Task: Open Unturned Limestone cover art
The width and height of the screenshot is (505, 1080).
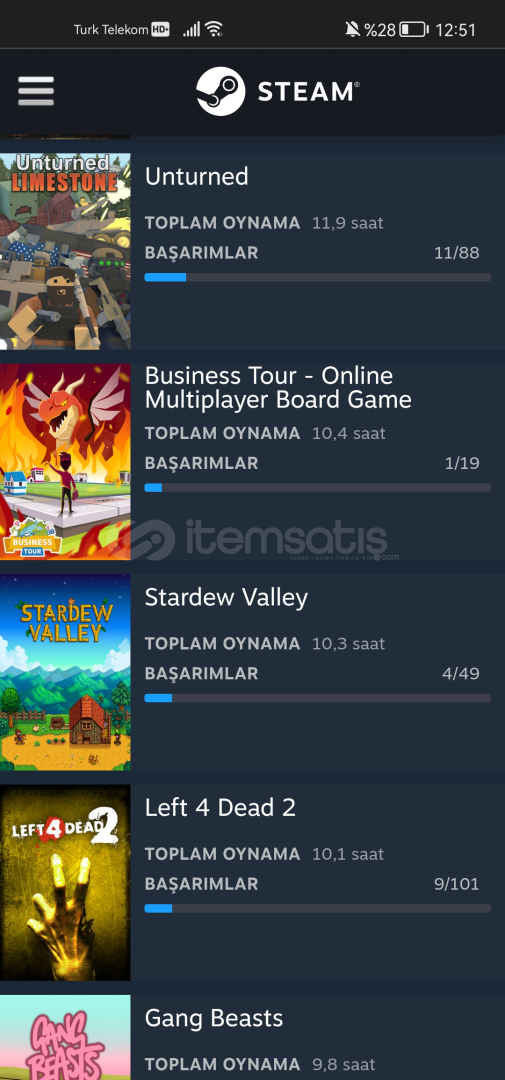Action: click(x=65, y=251)
